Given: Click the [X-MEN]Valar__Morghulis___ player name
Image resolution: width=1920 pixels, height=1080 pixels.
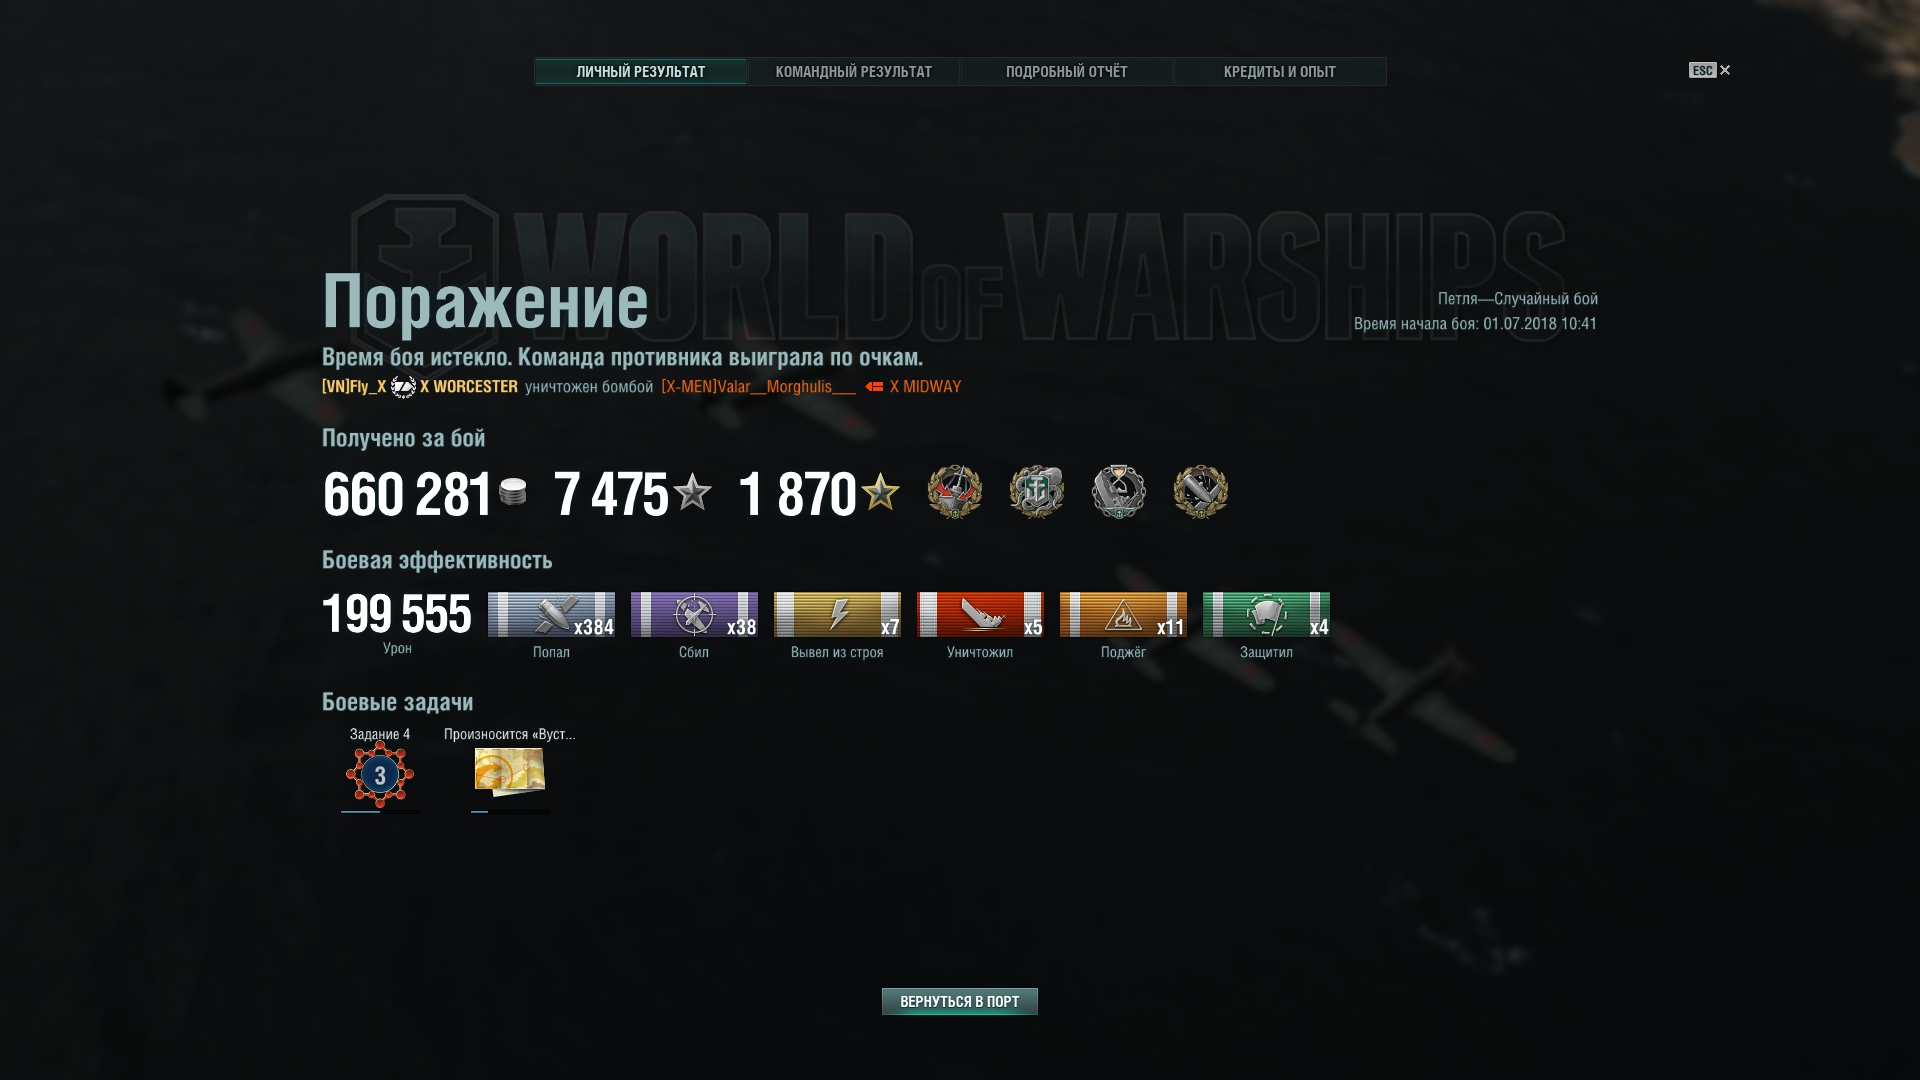Looking at the screenshot, I should tap(758, 387).
